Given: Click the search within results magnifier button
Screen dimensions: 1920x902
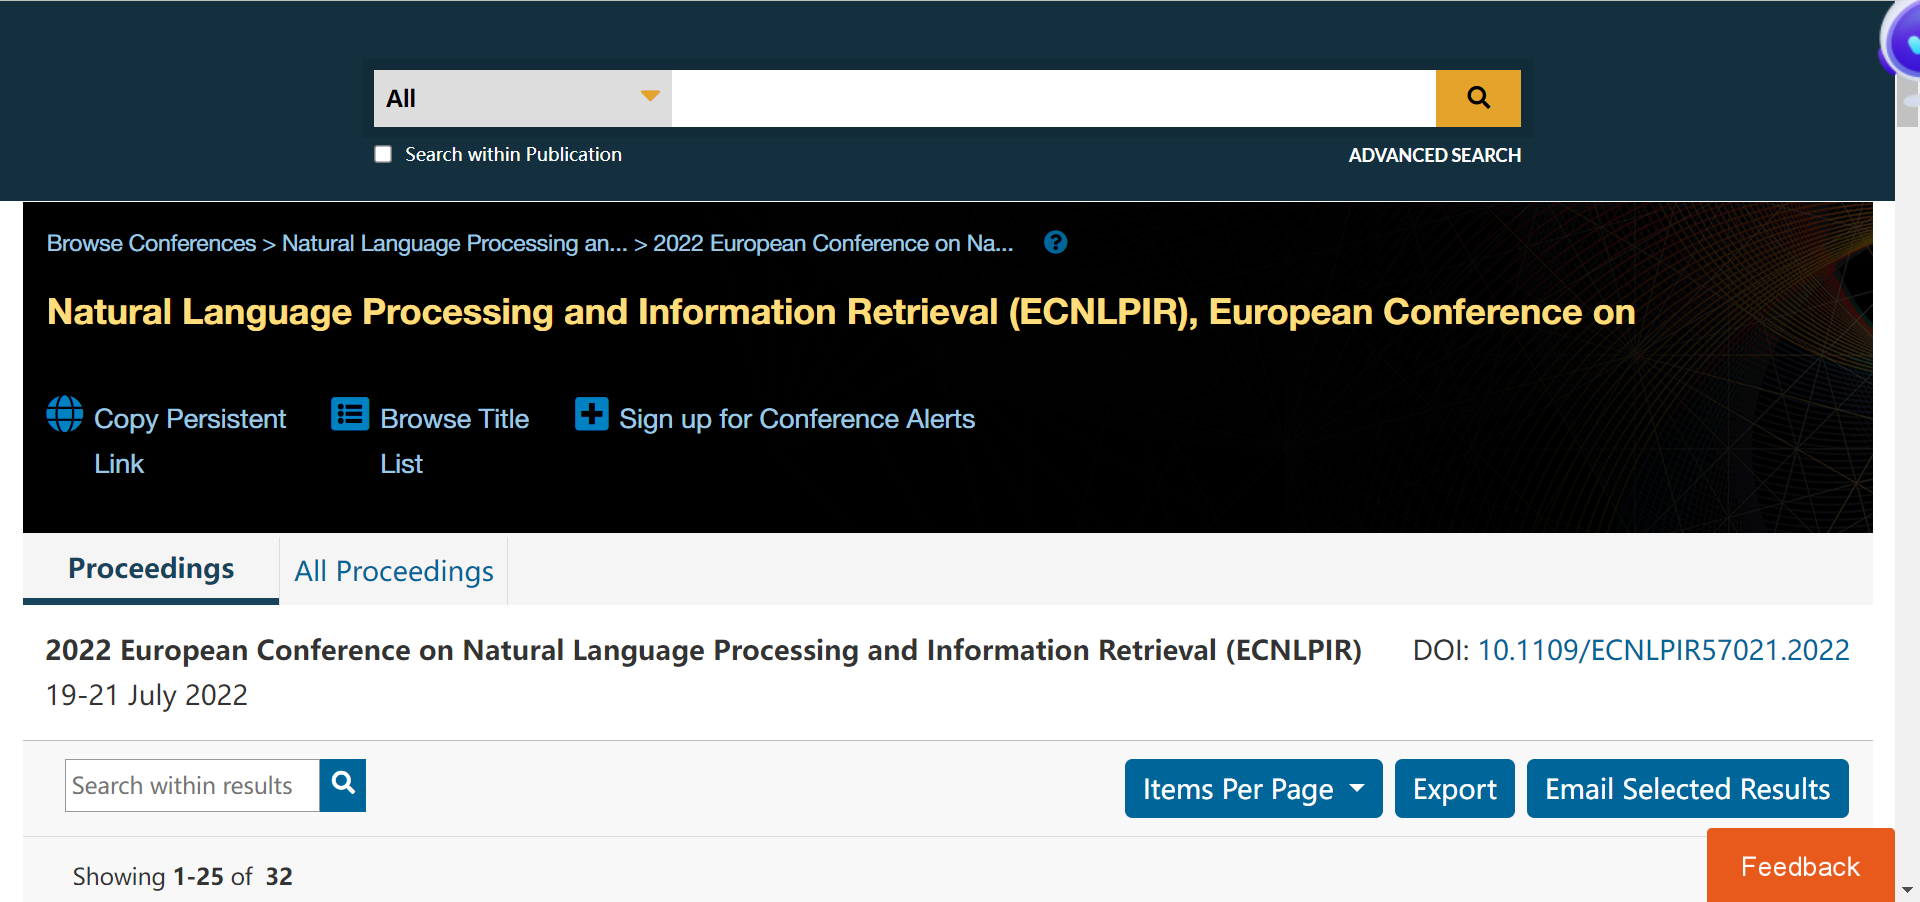Looking at the screenshot, I should tap(342, 785).
